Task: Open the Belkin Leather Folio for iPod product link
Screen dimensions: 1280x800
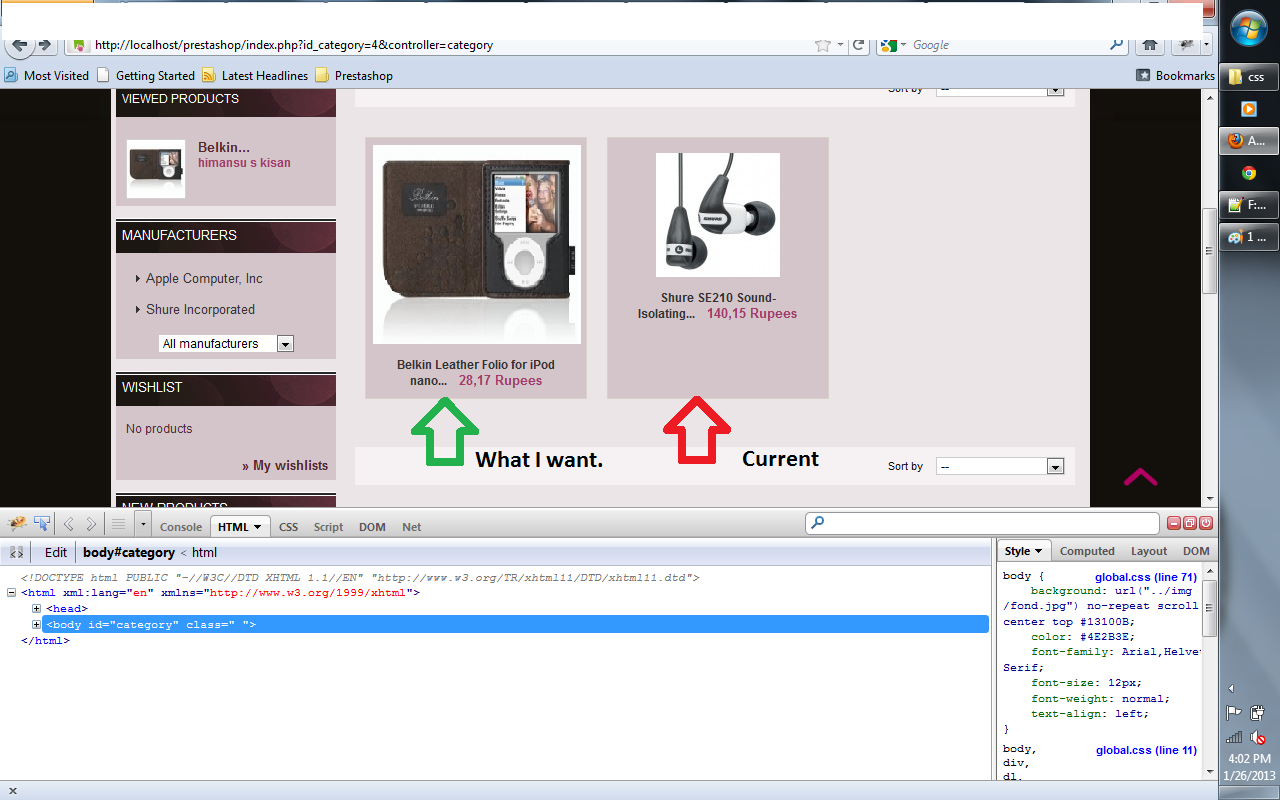Action: pos(476,373)
